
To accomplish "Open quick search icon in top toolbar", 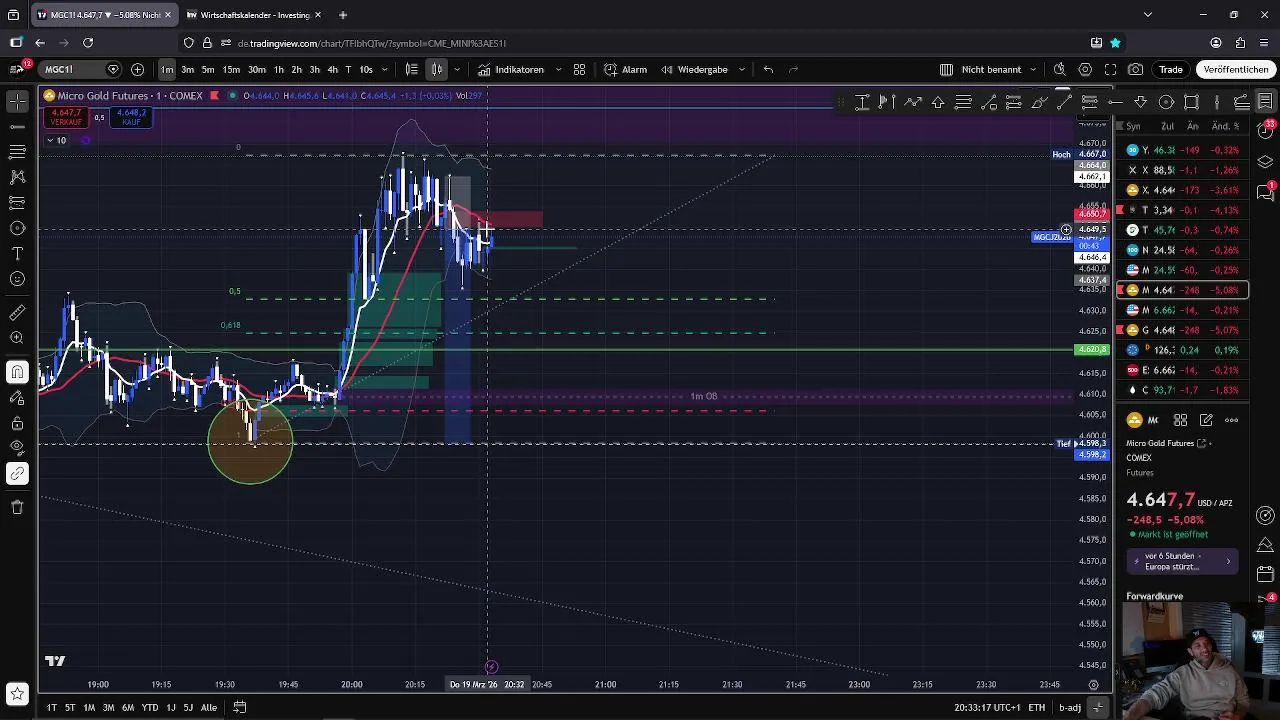I will (1060, 69).
